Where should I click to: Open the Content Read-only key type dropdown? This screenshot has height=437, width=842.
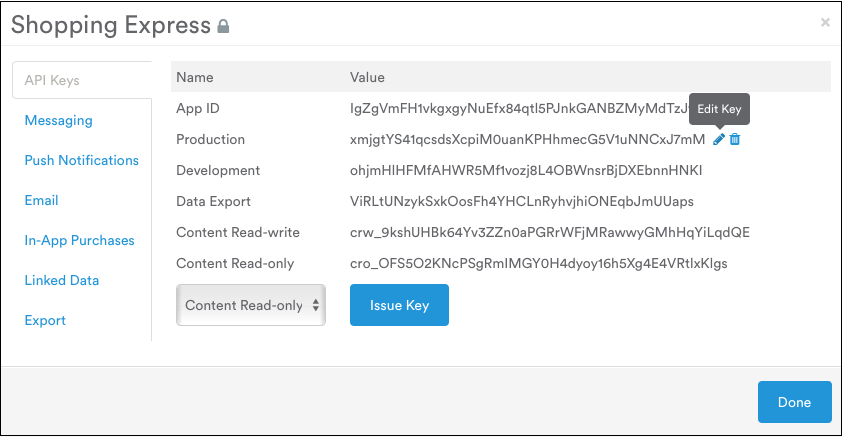251,305
